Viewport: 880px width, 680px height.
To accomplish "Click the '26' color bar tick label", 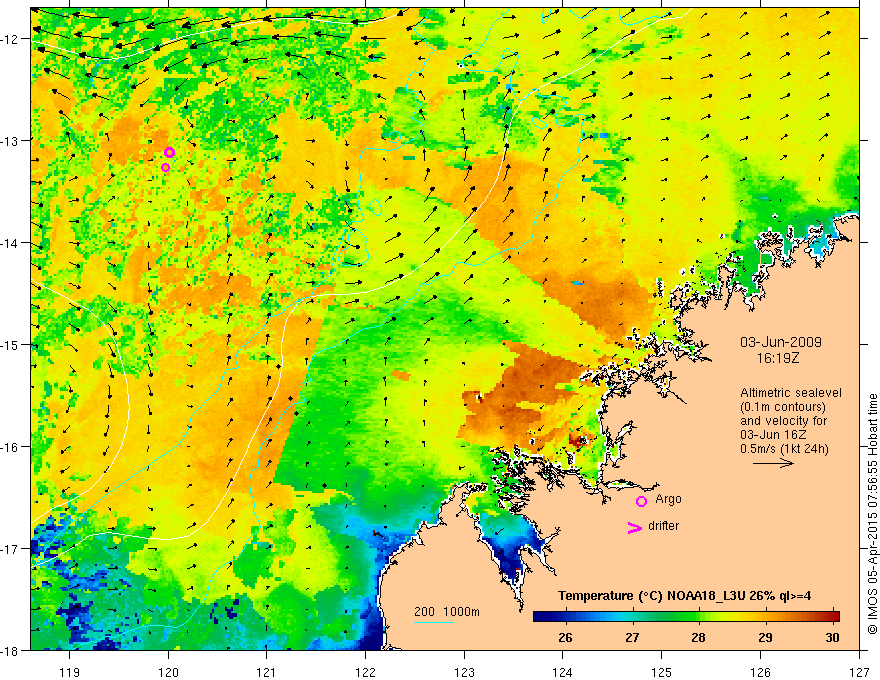I will pos(565,637).
